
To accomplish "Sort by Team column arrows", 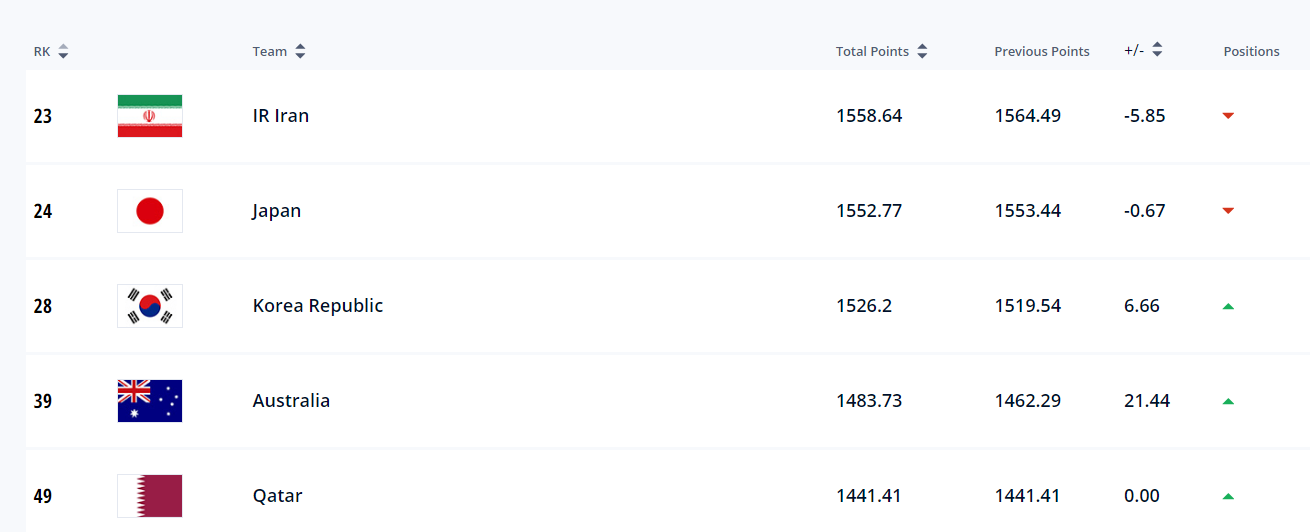I will (300, 51).
